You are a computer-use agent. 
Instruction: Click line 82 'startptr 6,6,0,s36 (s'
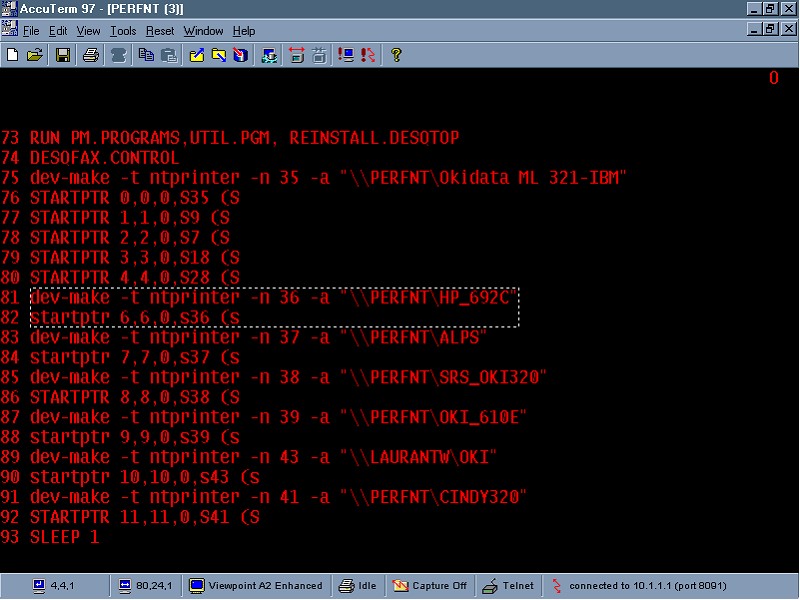coord(135,317)
